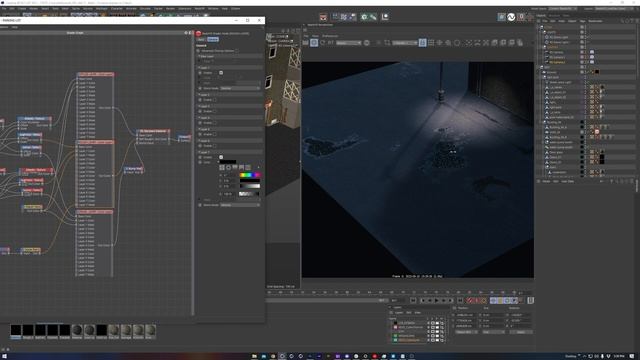The height and width of the screenshot is (360, 640).
Task: Toggle visibility icon of first layer in Layers manager
Action: coord(433,323)
